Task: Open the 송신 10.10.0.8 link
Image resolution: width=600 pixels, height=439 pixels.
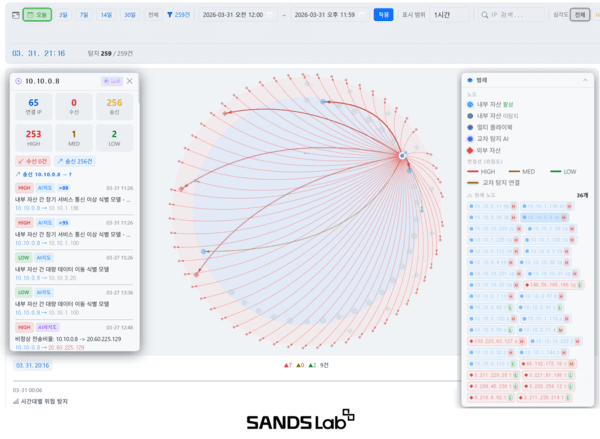Action: click(46, 173)
